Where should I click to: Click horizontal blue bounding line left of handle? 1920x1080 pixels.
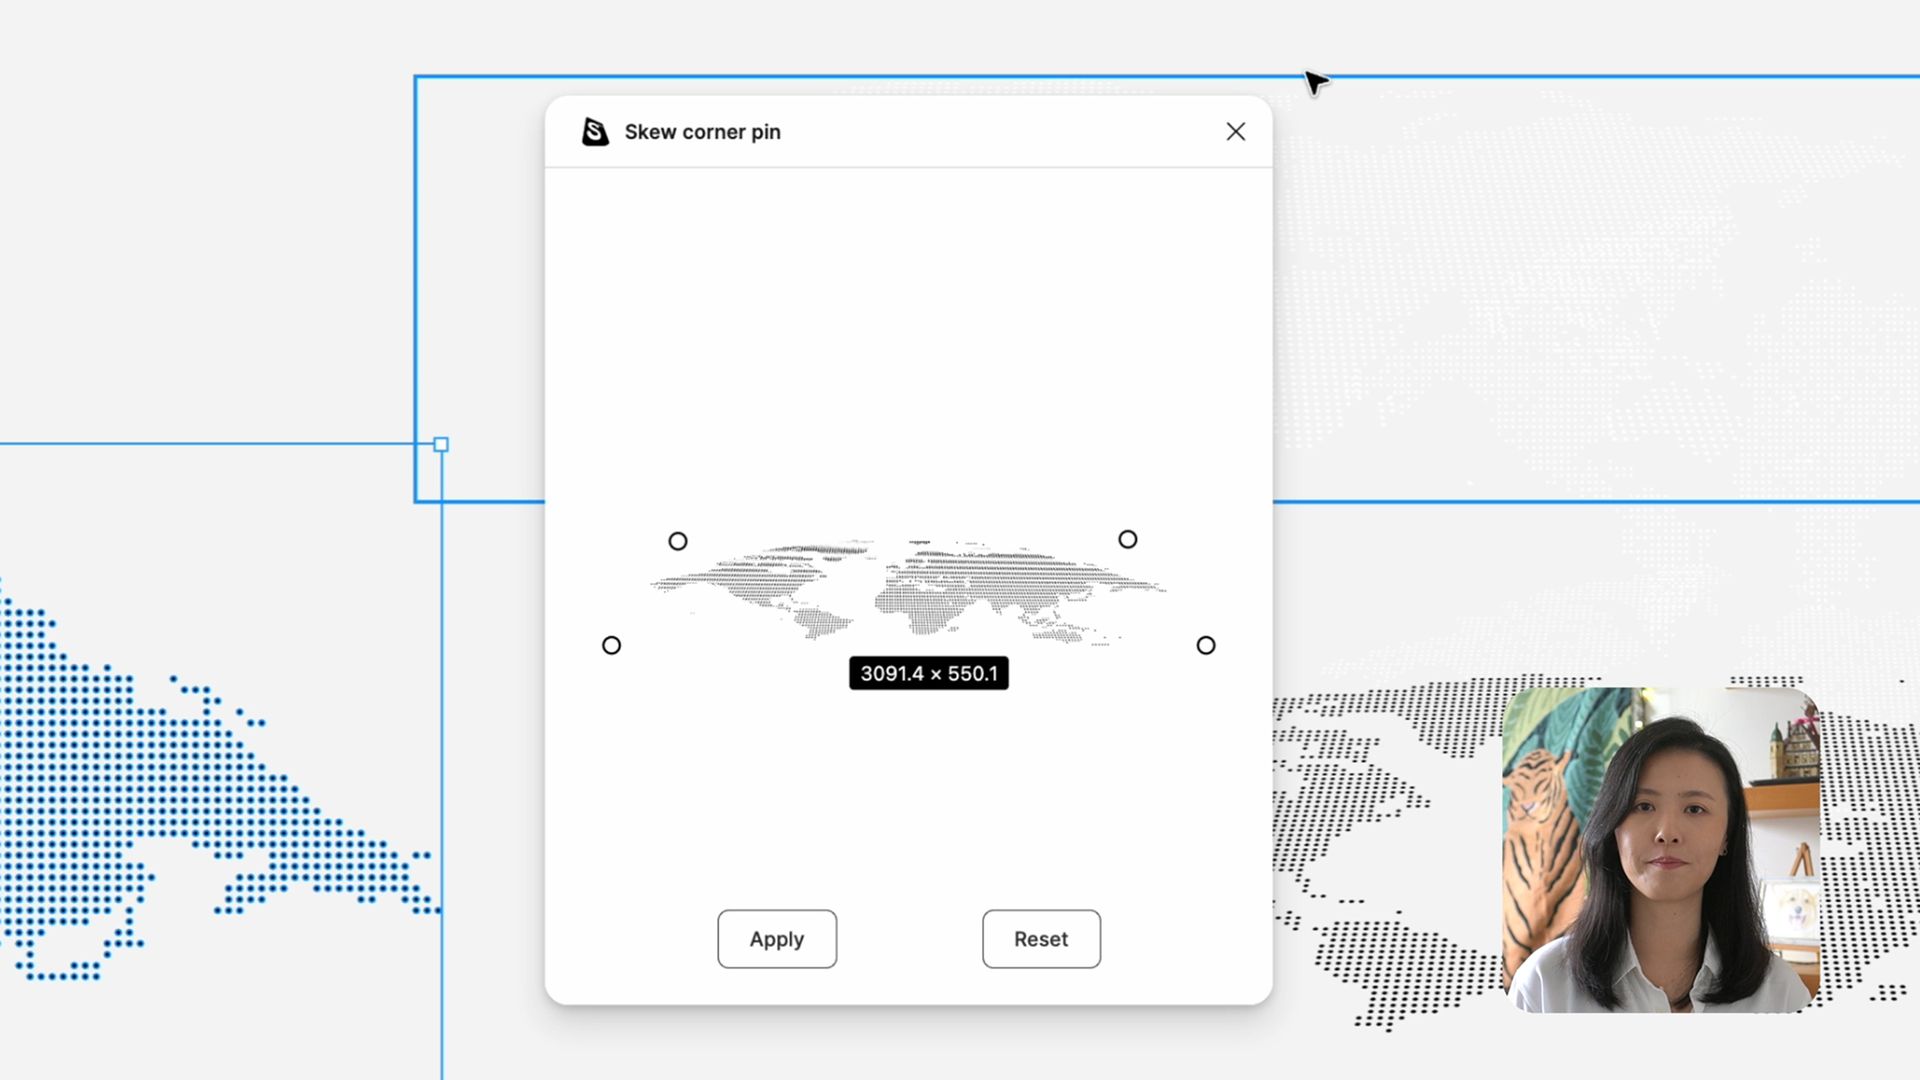[200, 444]
